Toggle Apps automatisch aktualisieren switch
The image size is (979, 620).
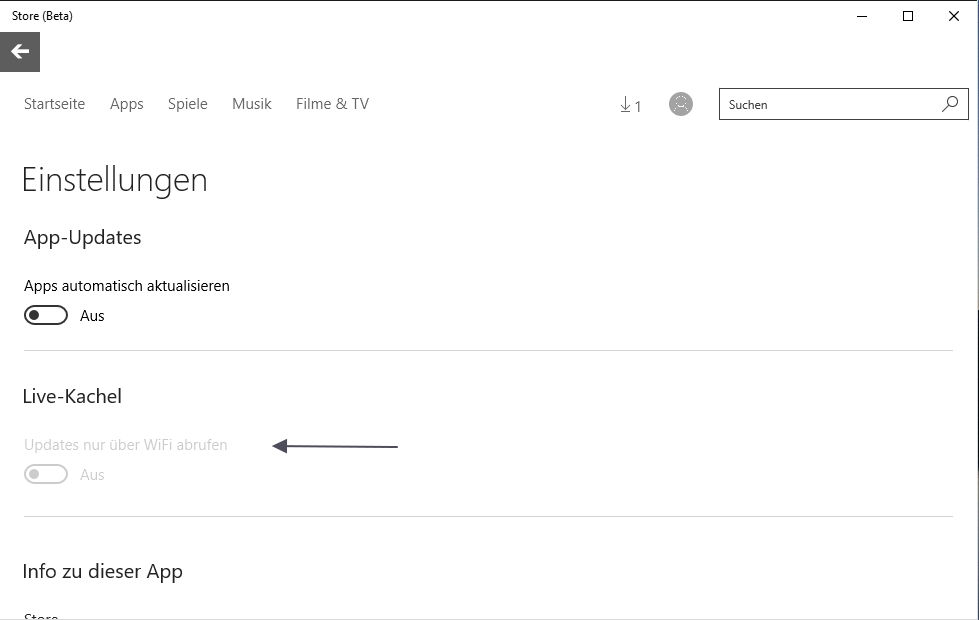tap(46, 316)
